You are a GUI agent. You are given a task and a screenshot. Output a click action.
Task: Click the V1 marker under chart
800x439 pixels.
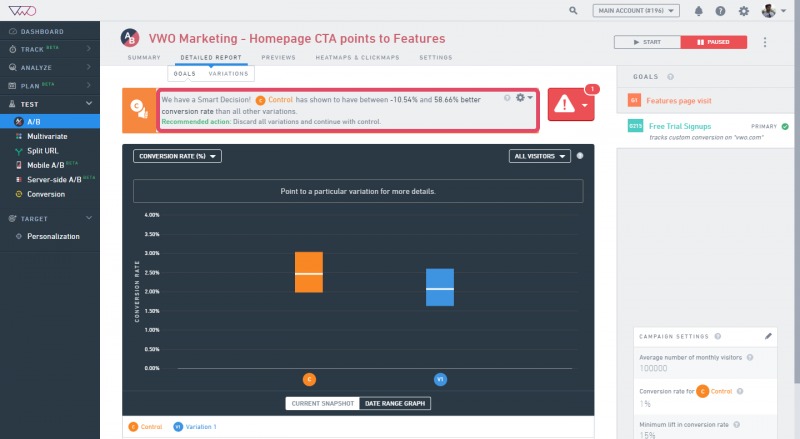click(x=440, y=379)
